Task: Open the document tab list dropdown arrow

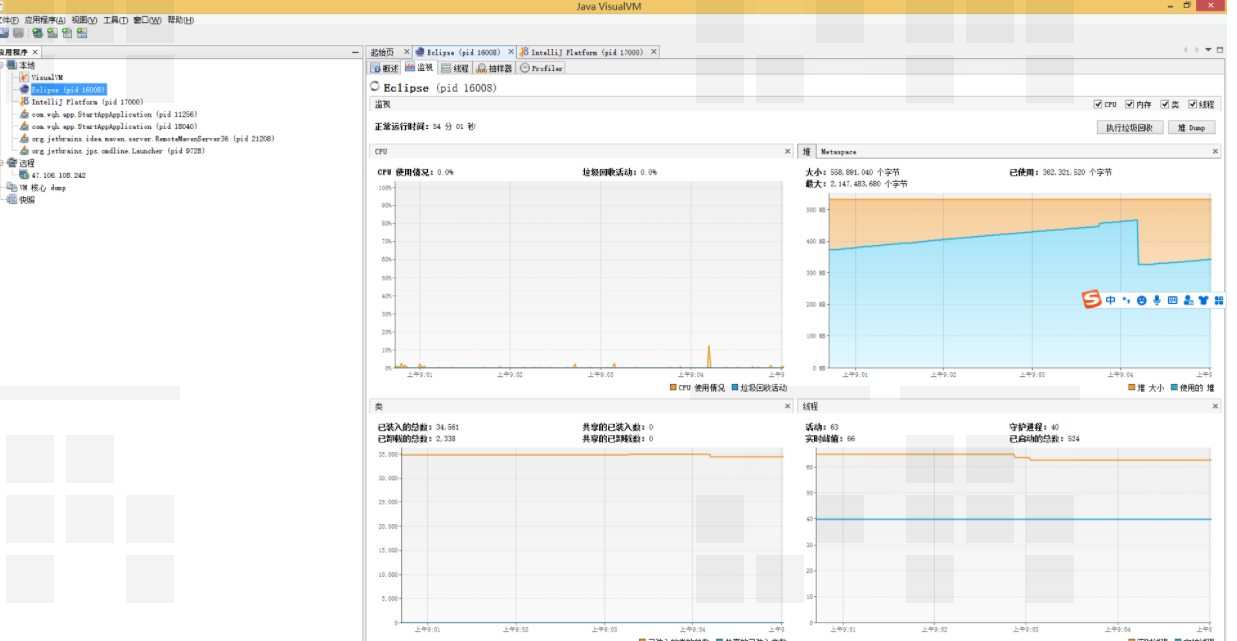Action: [x=1208, y=50]
